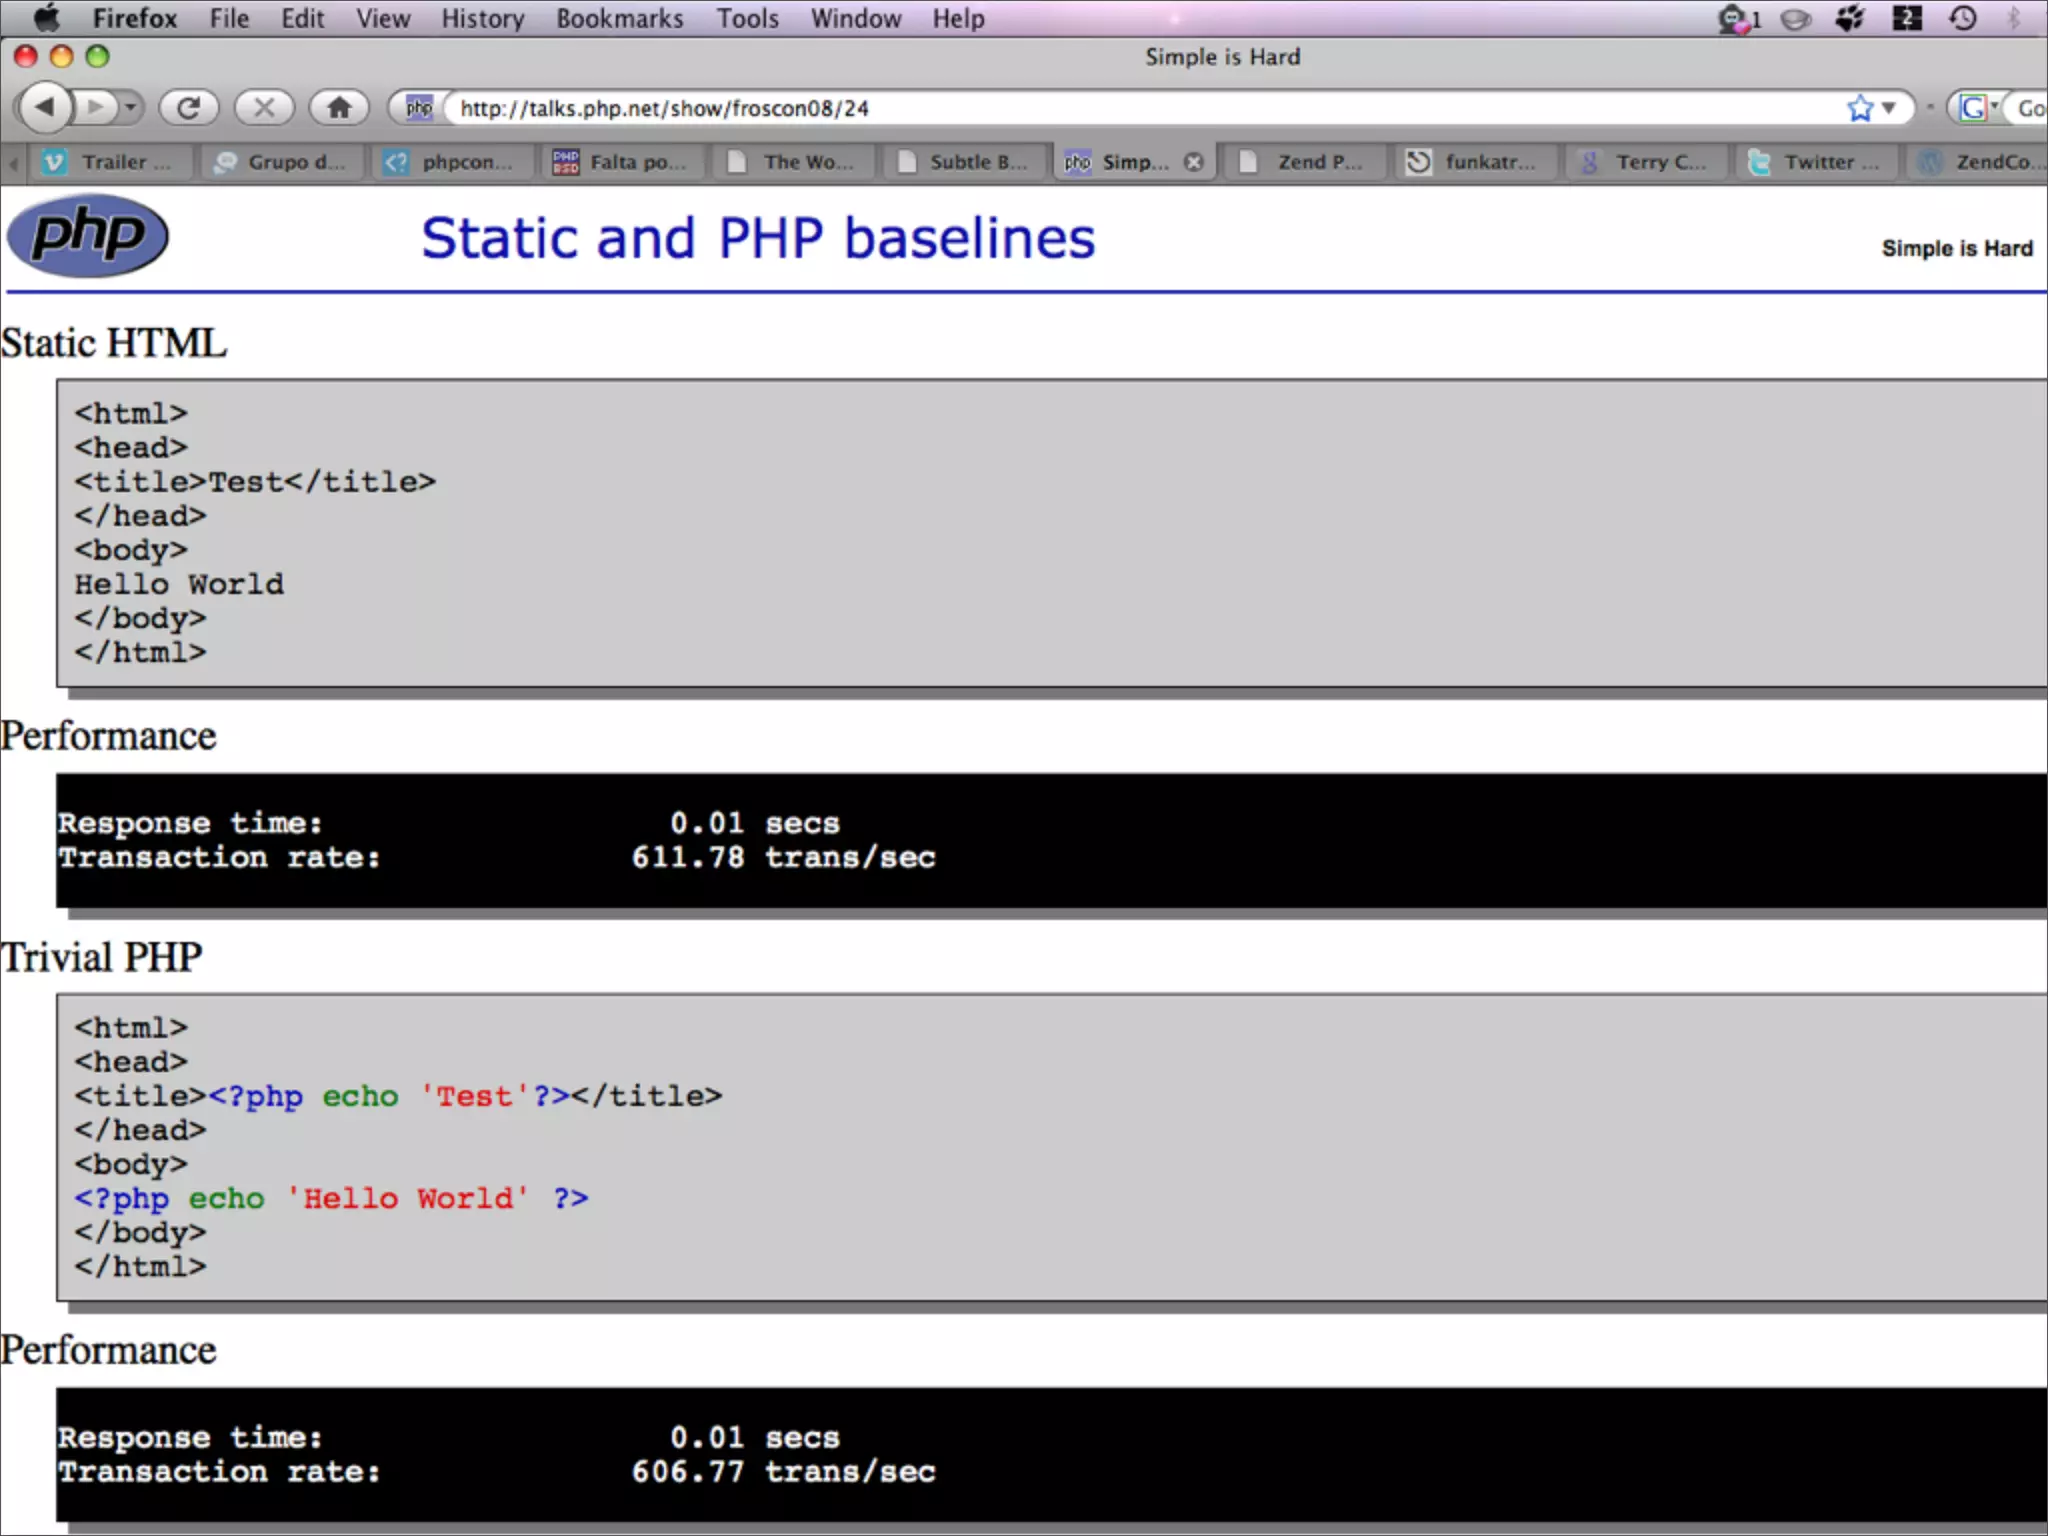Zoom the window with green button
The image size is (2048, 1536).
click(97, 57)
